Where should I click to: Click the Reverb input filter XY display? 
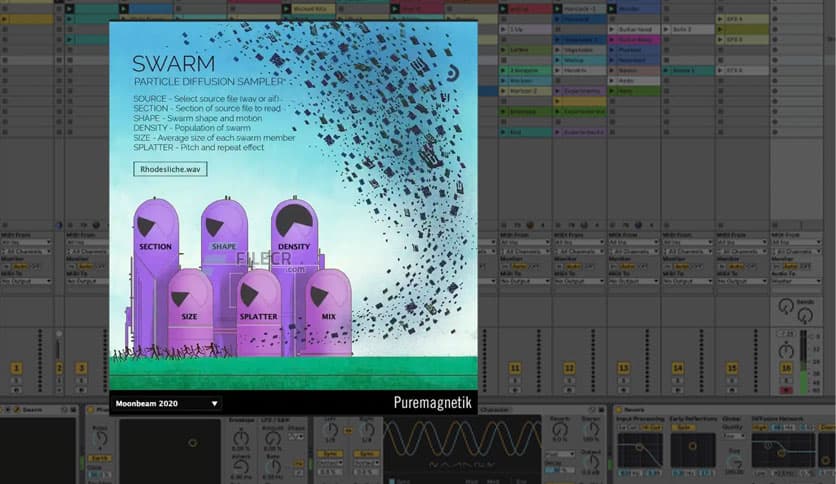point(640,450)
